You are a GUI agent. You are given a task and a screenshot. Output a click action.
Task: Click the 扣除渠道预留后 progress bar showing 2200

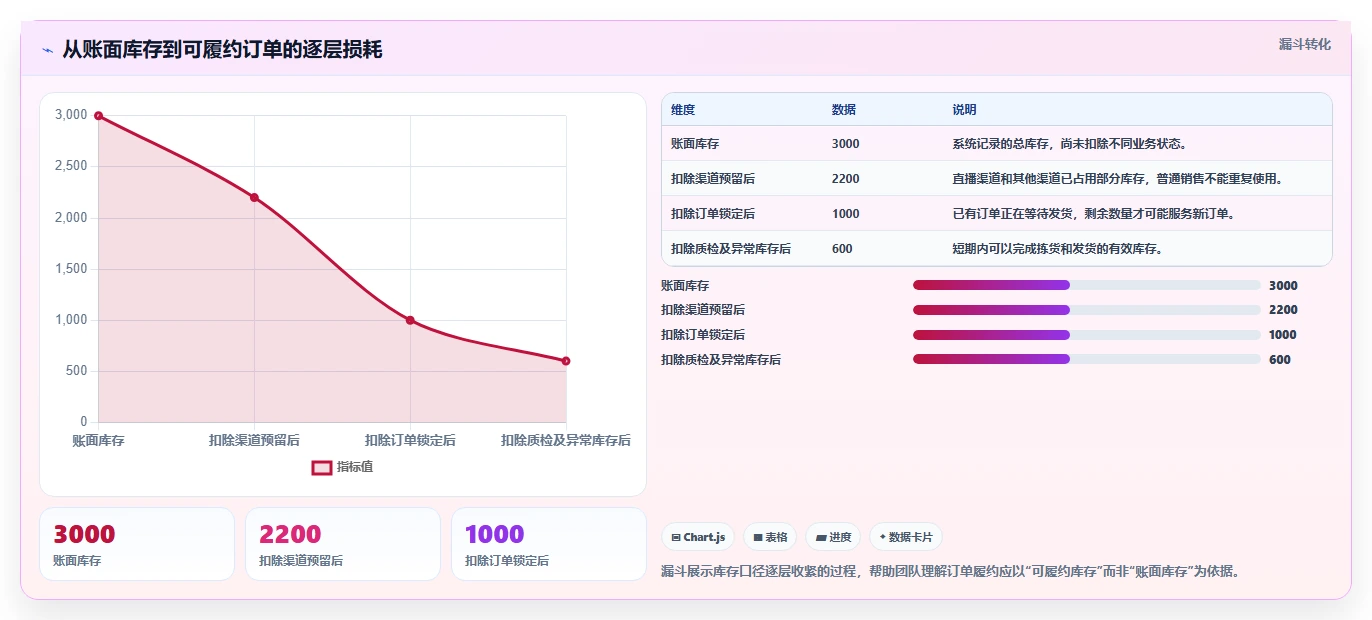(x=1086, y=310)
